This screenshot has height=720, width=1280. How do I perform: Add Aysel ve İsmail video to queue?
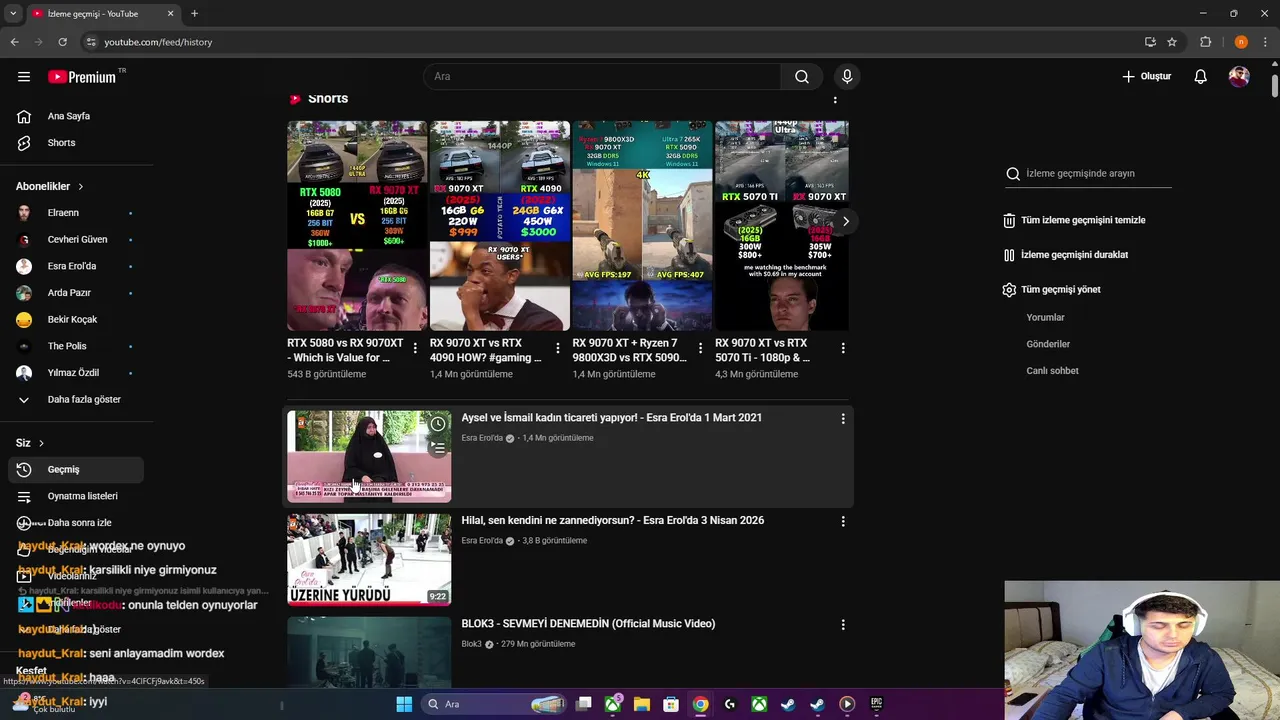(x=438, y=448)
